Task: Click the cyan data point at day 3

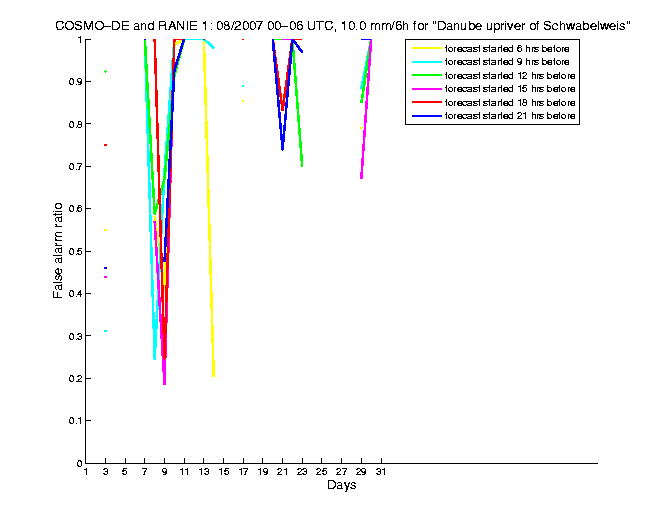Action: (x=105, y=331)
